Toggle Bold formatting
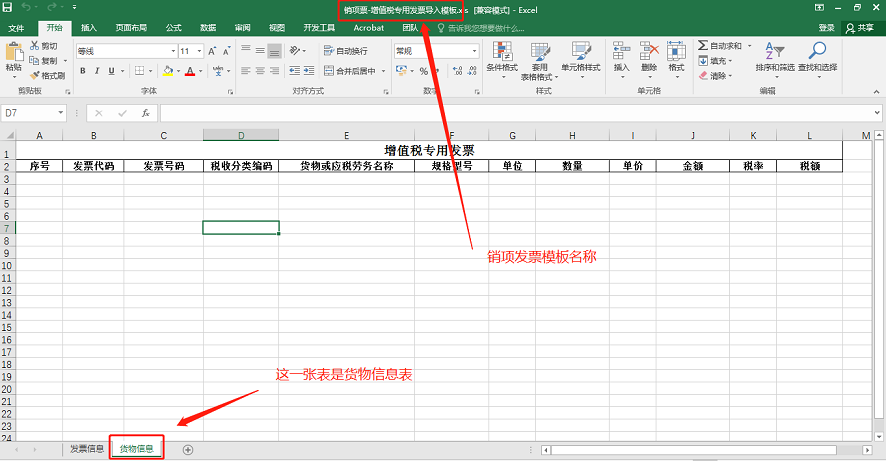 (x=82, y=71)
